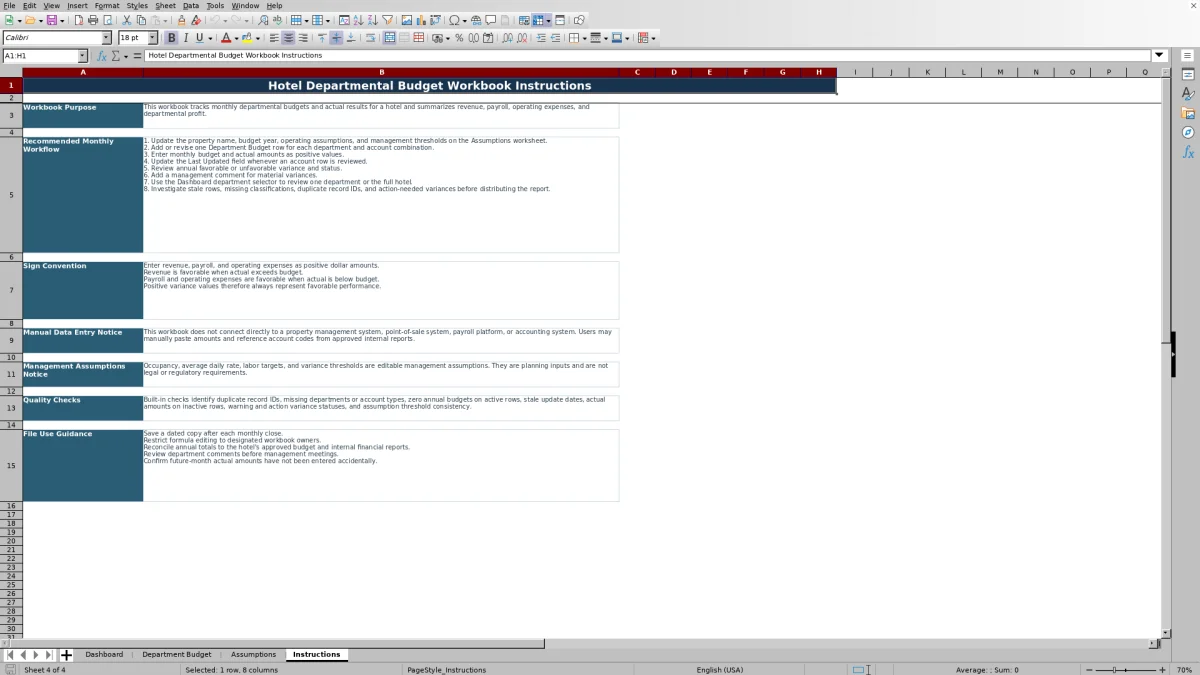Open Find and Replace icon
This screenshot has width=1200, height=675.
(262, 20)
